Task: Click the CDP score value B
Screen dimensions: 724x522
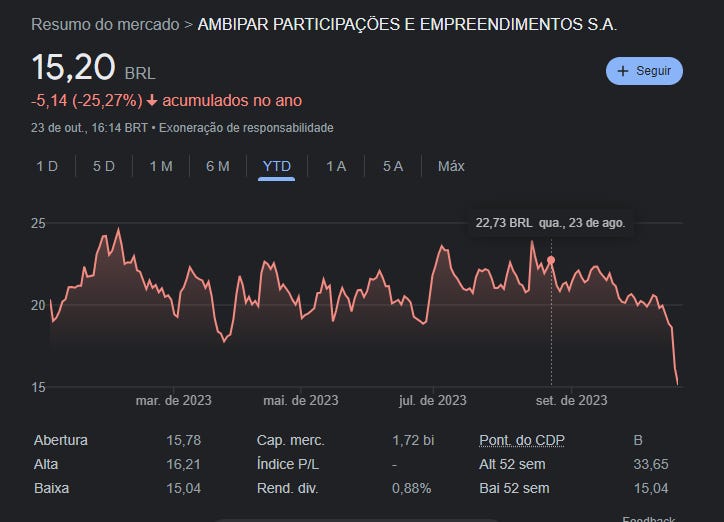Action: [x=638, y=440]
